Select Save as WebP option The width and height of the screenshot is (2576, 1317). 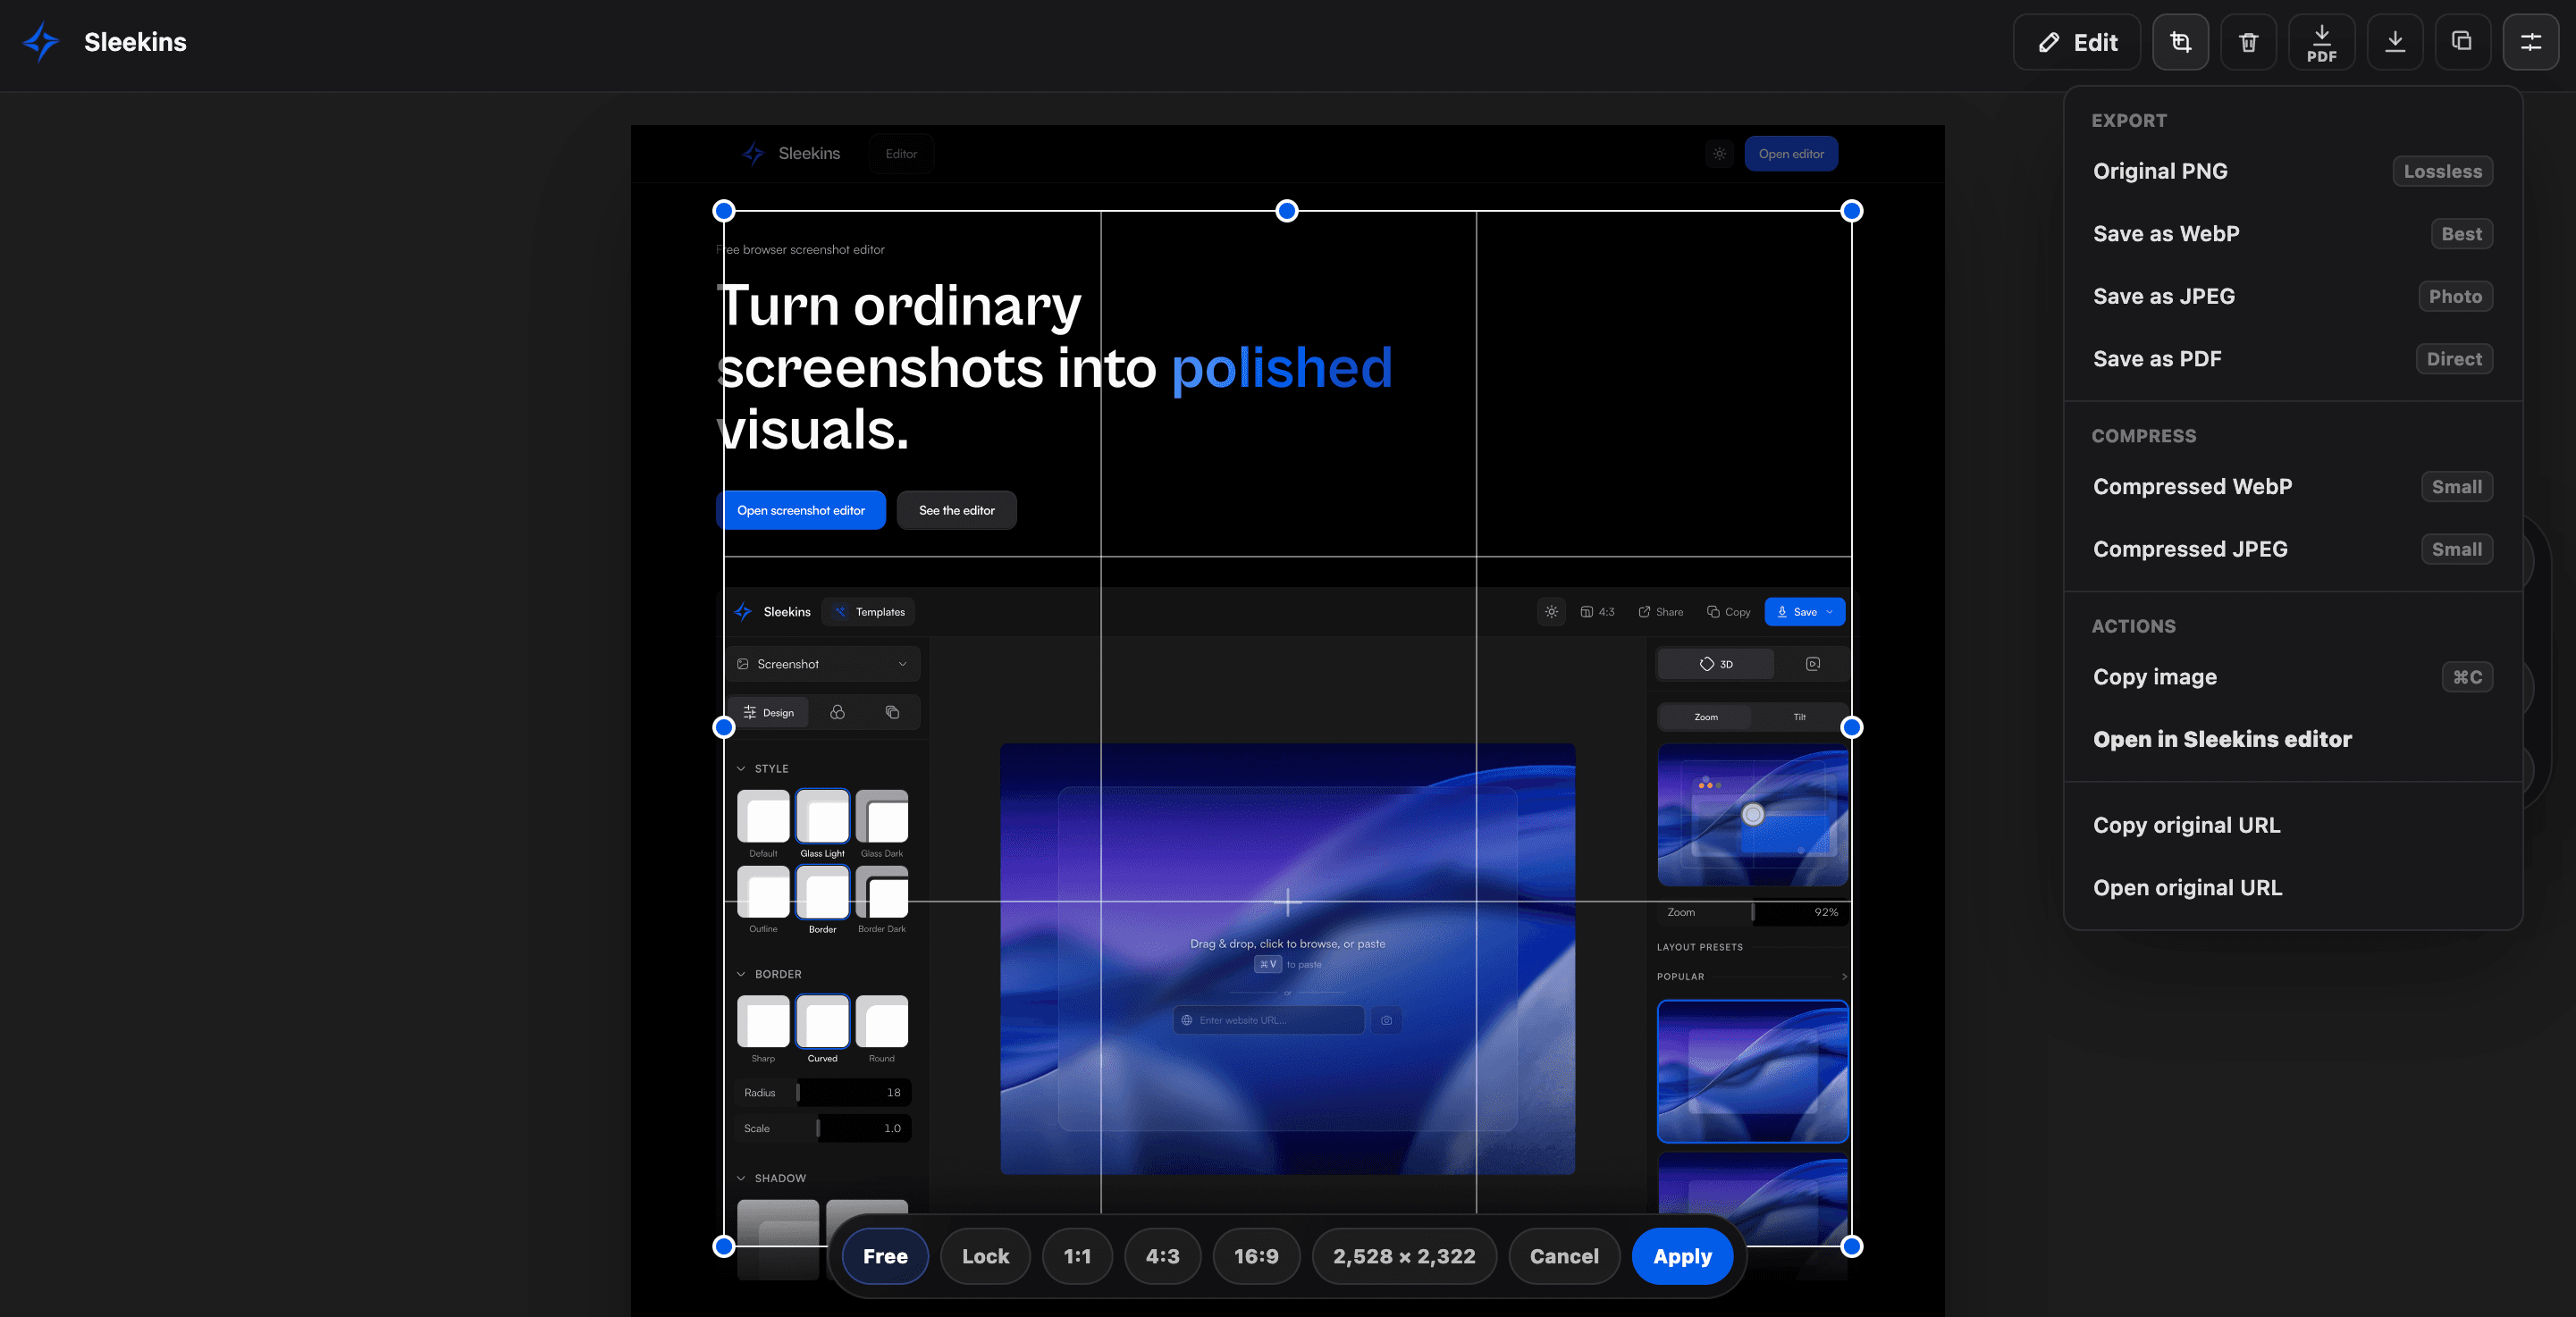tap(2292, 234)
